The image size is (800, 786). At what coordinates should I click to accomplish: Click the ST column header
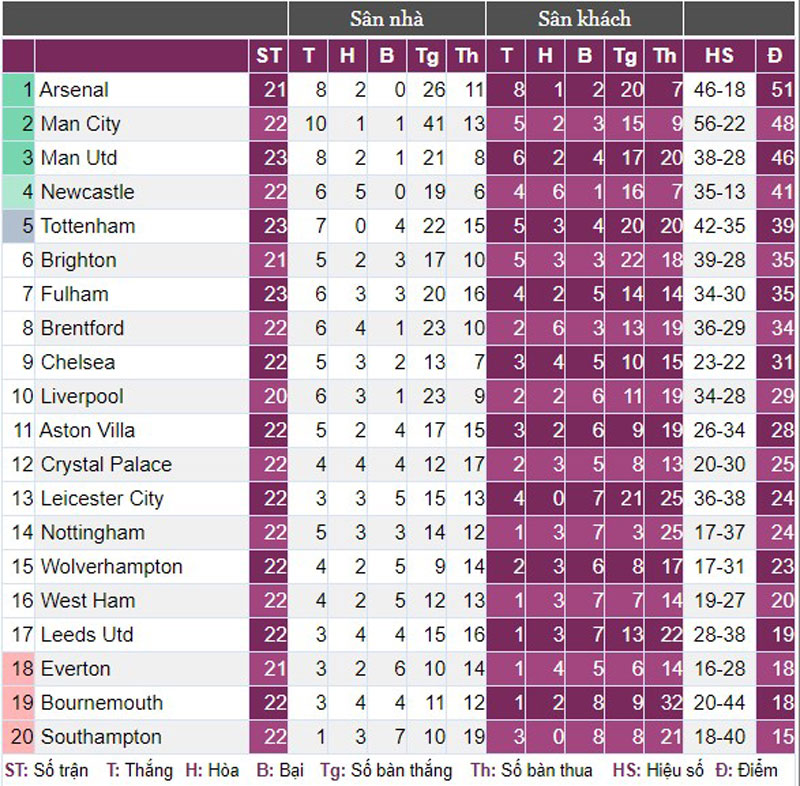268,56
